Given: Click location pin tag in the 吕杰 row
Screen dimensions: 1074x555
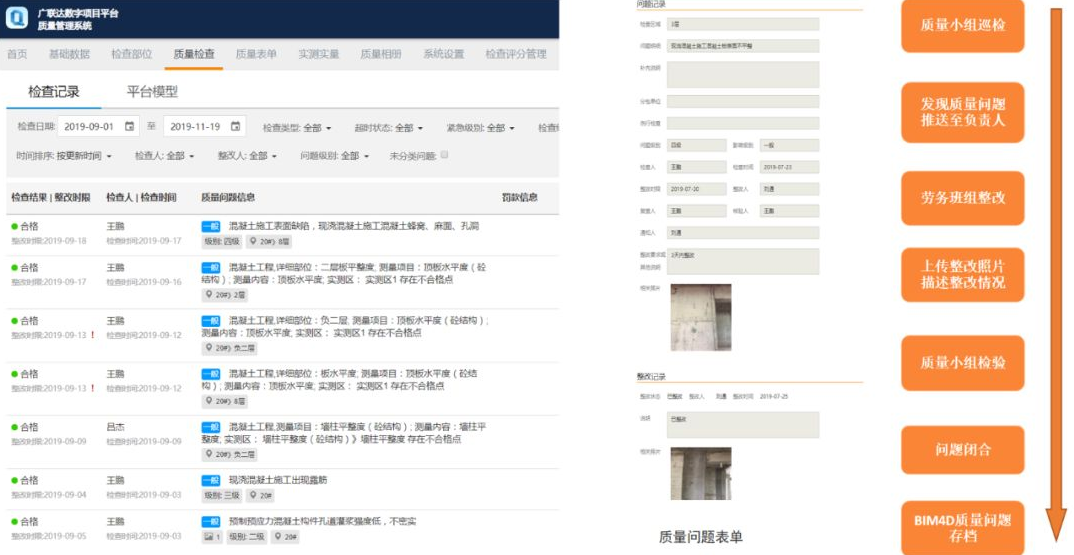Looking at the screenshot, I should tap(229, 454).
